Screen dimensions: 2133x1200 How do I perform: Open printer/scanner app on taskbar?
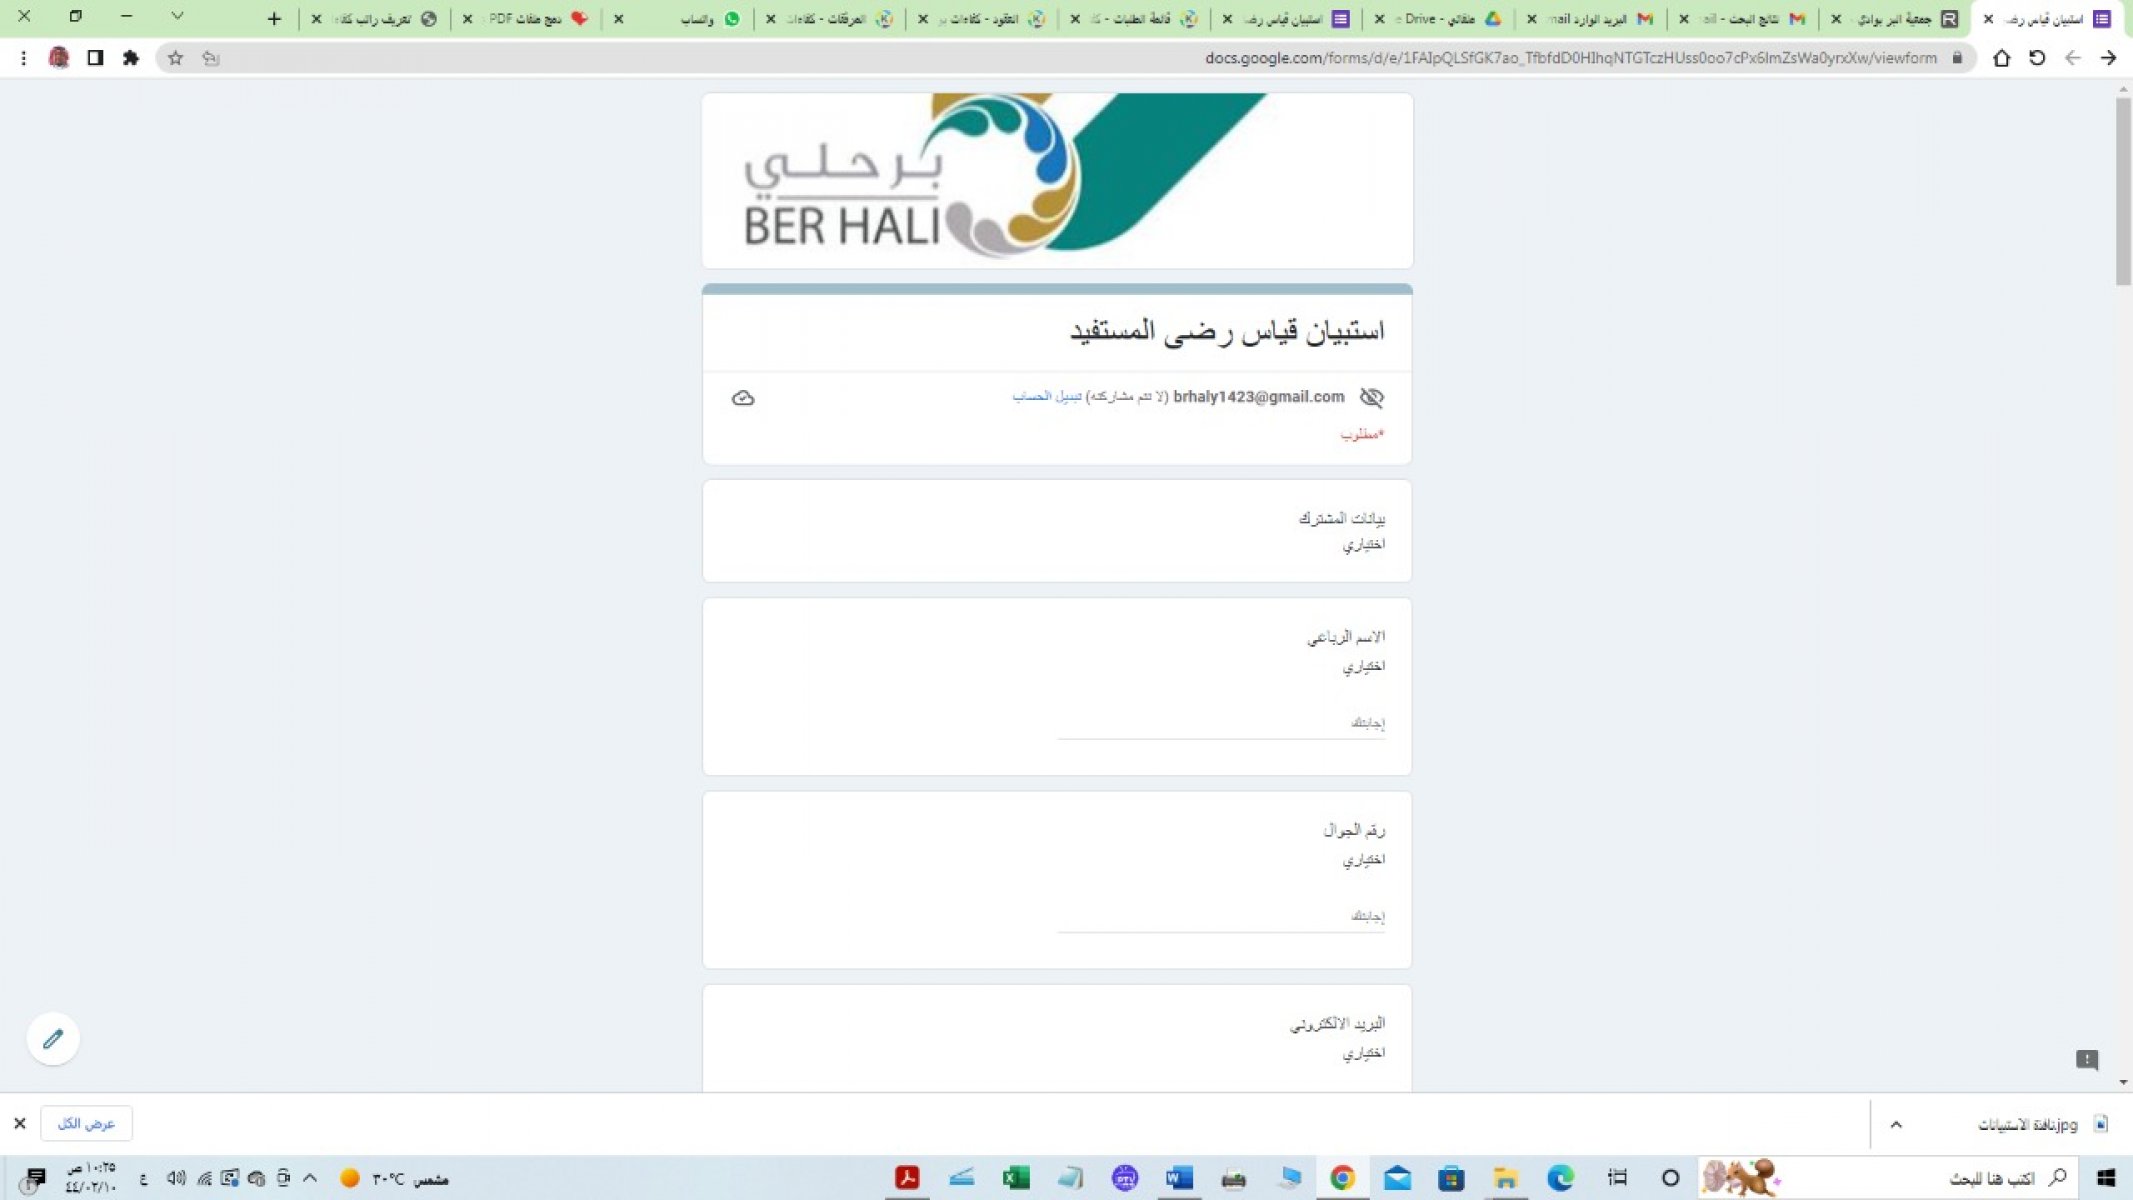pos(1233,1178)
